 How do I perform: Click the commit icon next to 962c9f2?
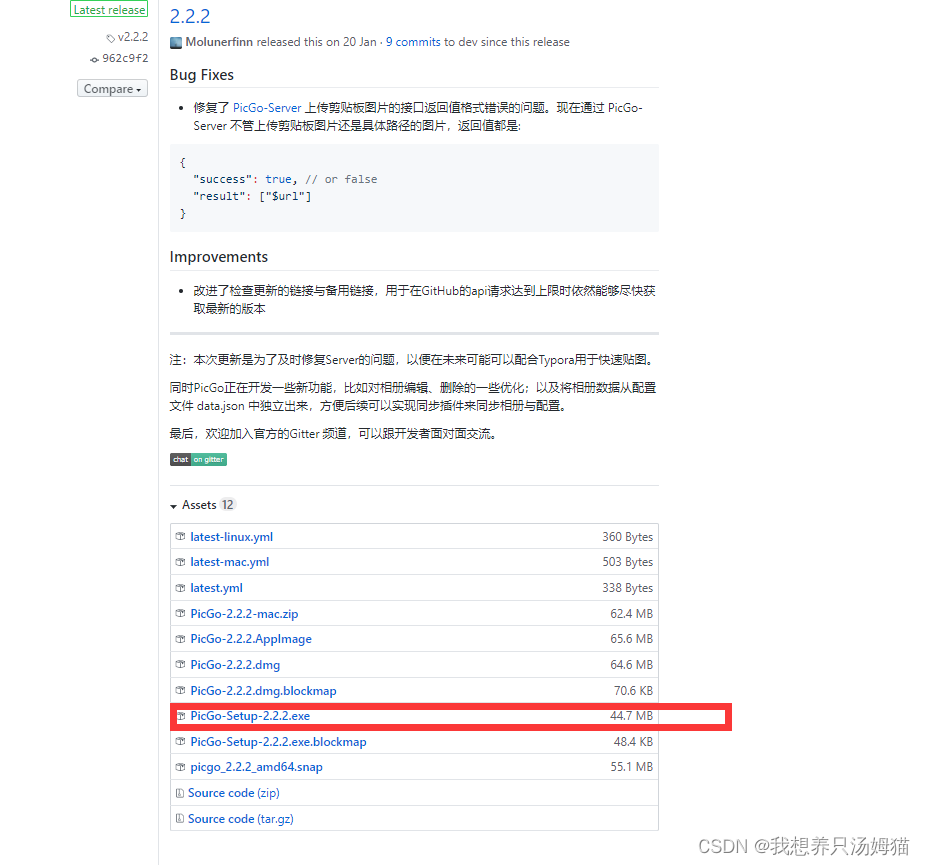(x=94, y=59)
